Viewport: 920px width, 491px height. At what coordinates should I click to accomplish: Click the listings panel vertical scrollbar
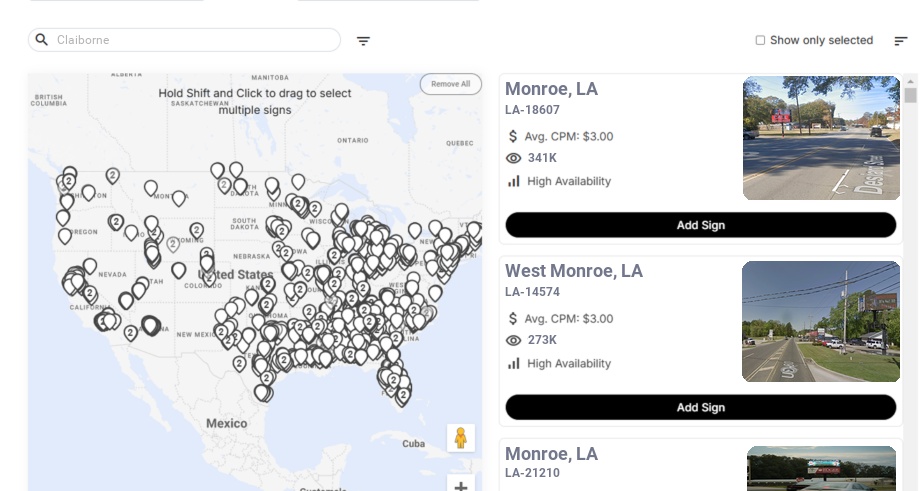910,95
